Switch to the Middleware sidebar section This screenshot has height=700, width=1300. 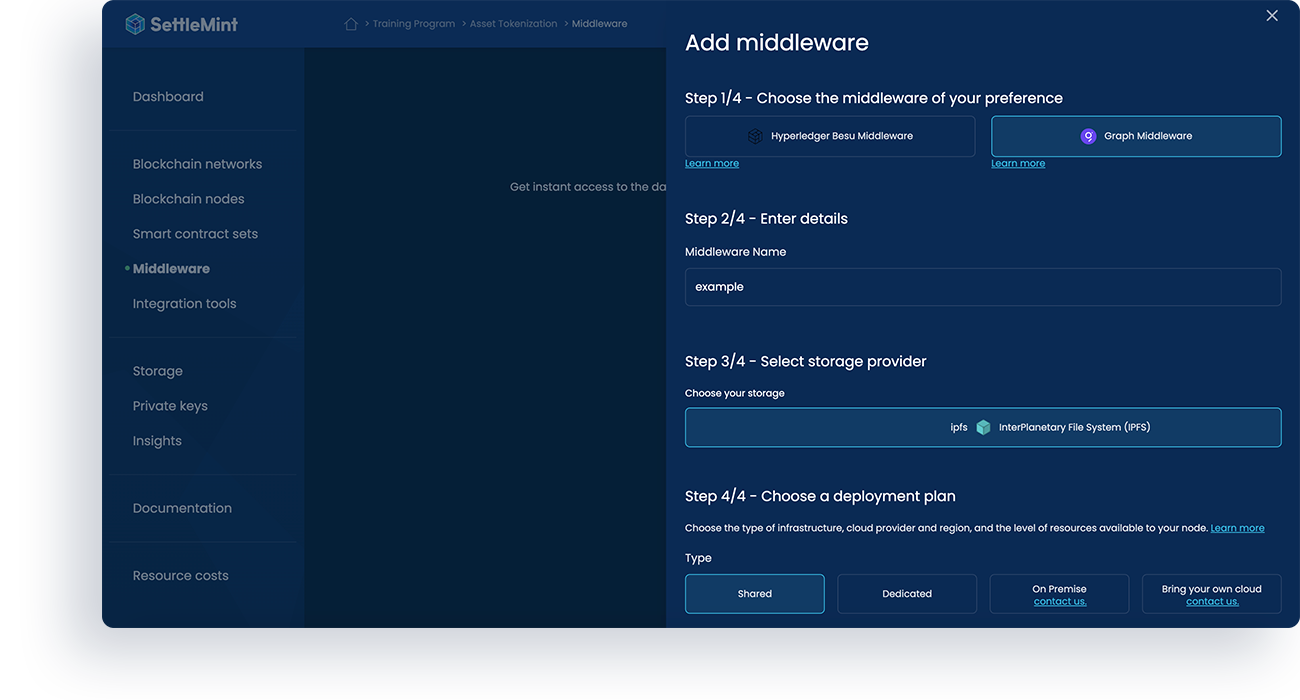pos(171,268)
